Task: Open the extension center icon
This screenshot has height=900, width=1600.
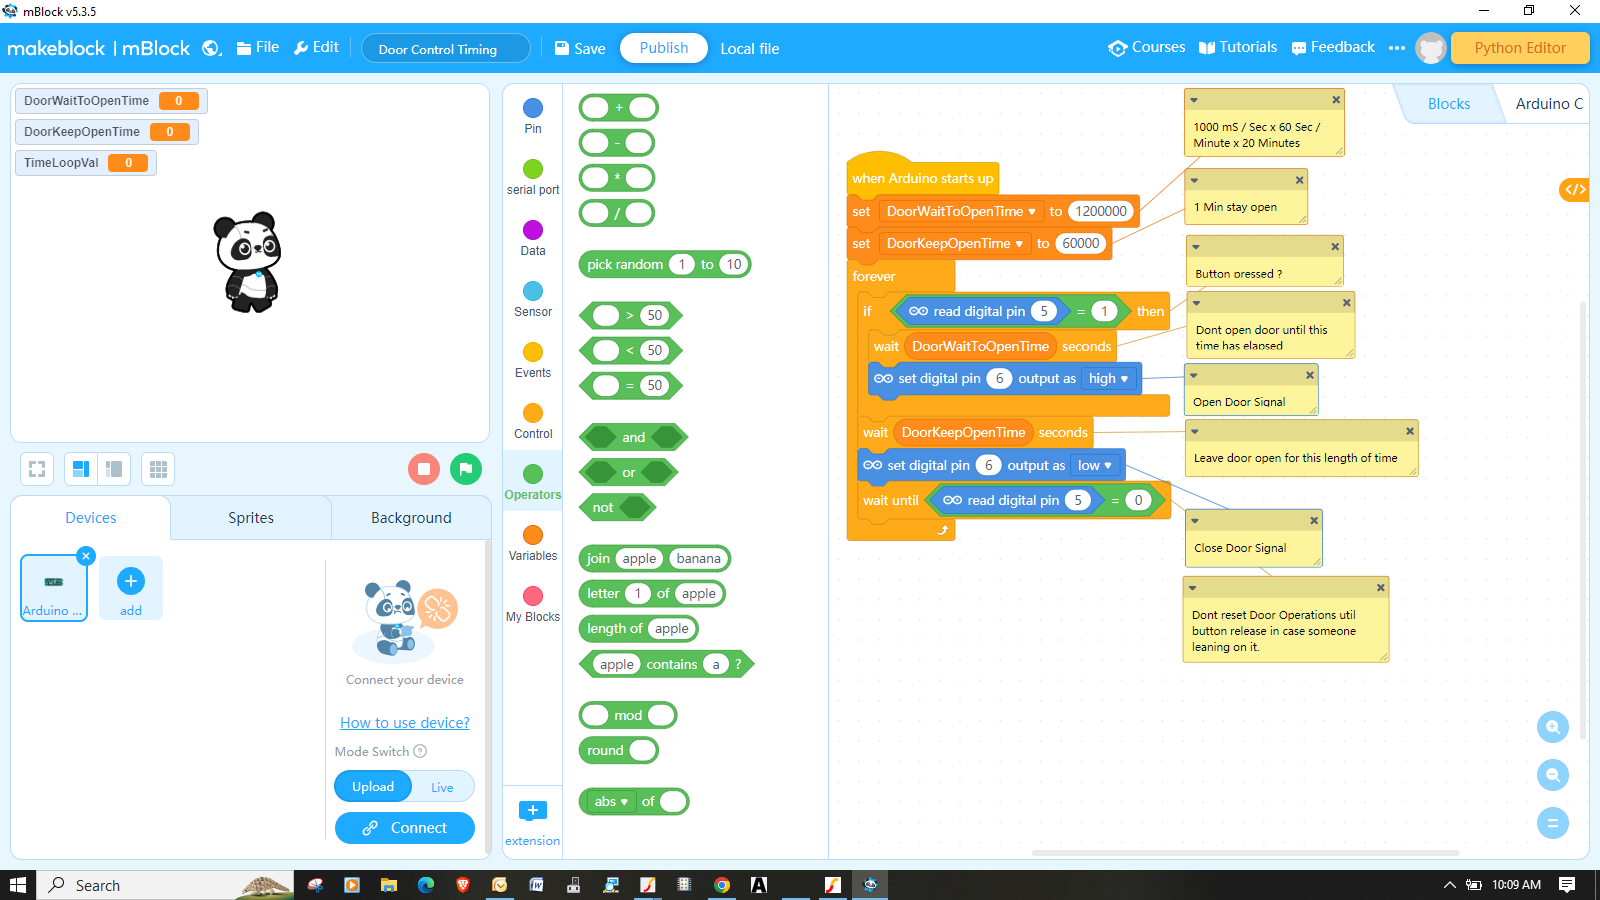Action: pos(533,811)
